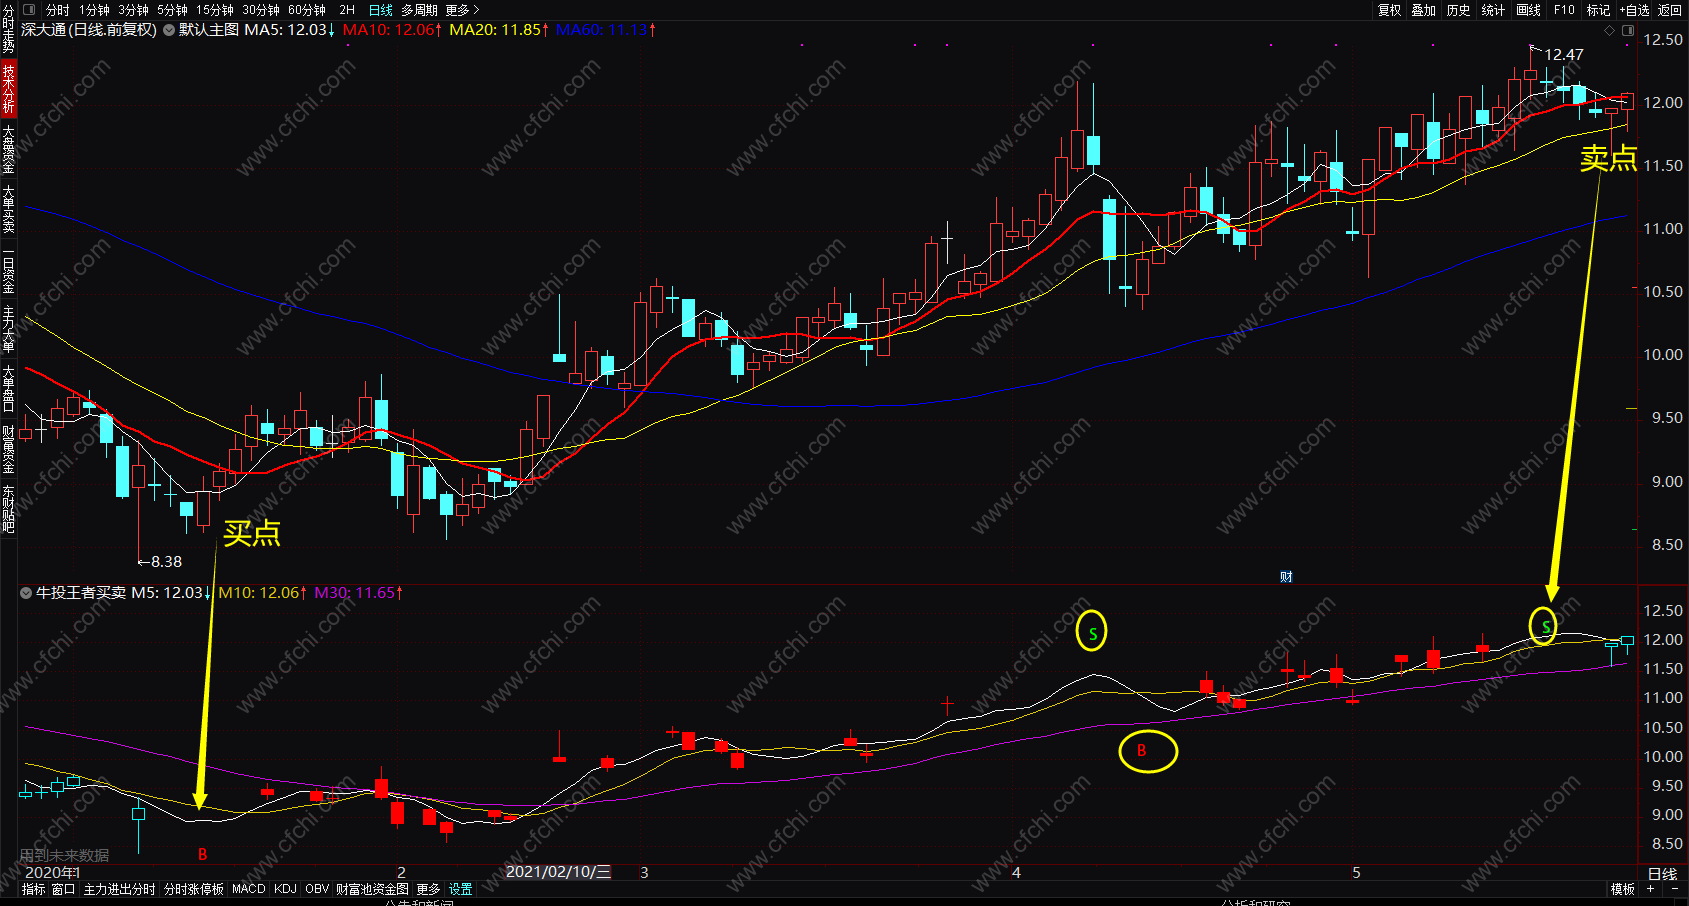
Task: Toggle the left panel layout icon
Action: coord(28,10)
